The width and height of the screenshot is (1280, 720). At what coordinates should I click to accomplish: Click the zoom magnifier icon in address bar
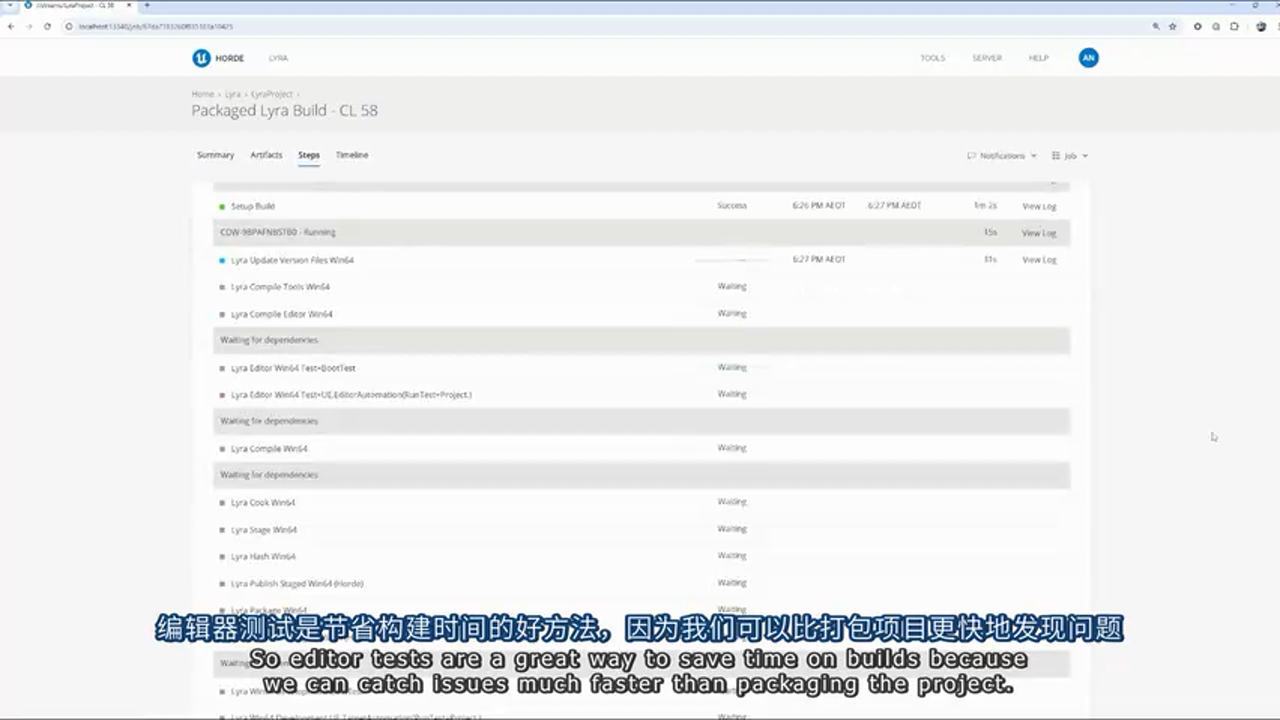pos(1156,26)
